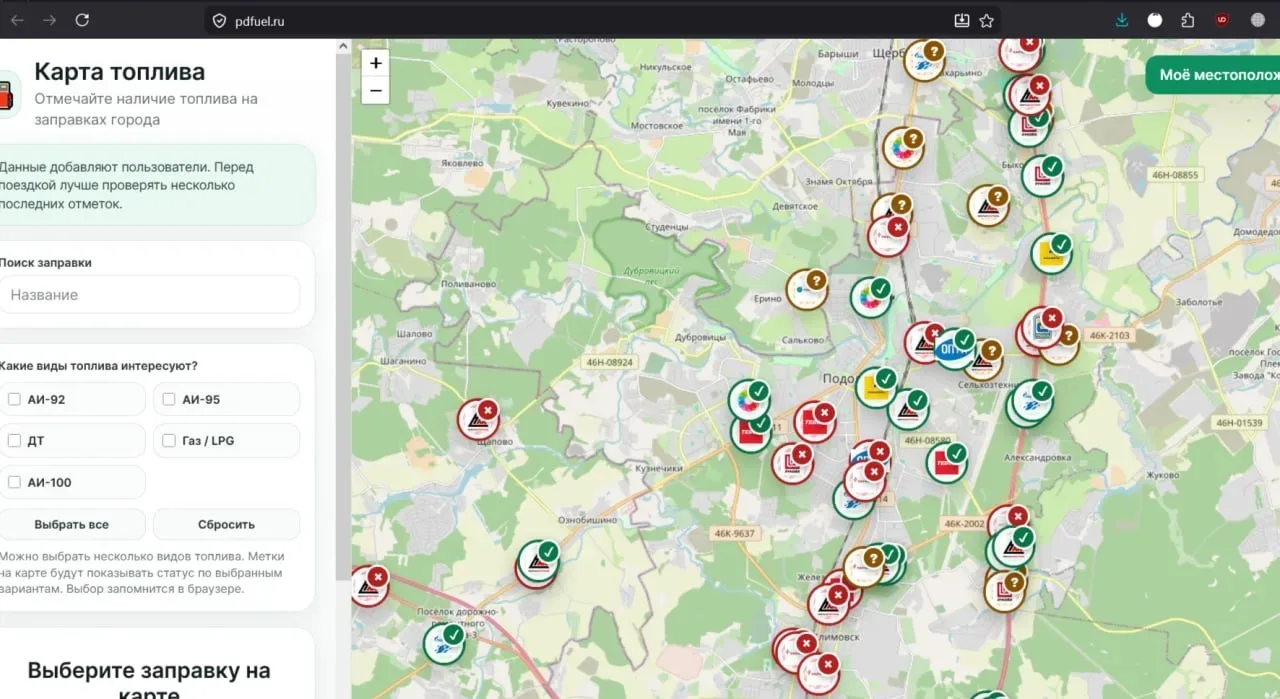Open green-check marker by Поселок дорожно-ремонтного

[443, 644]
